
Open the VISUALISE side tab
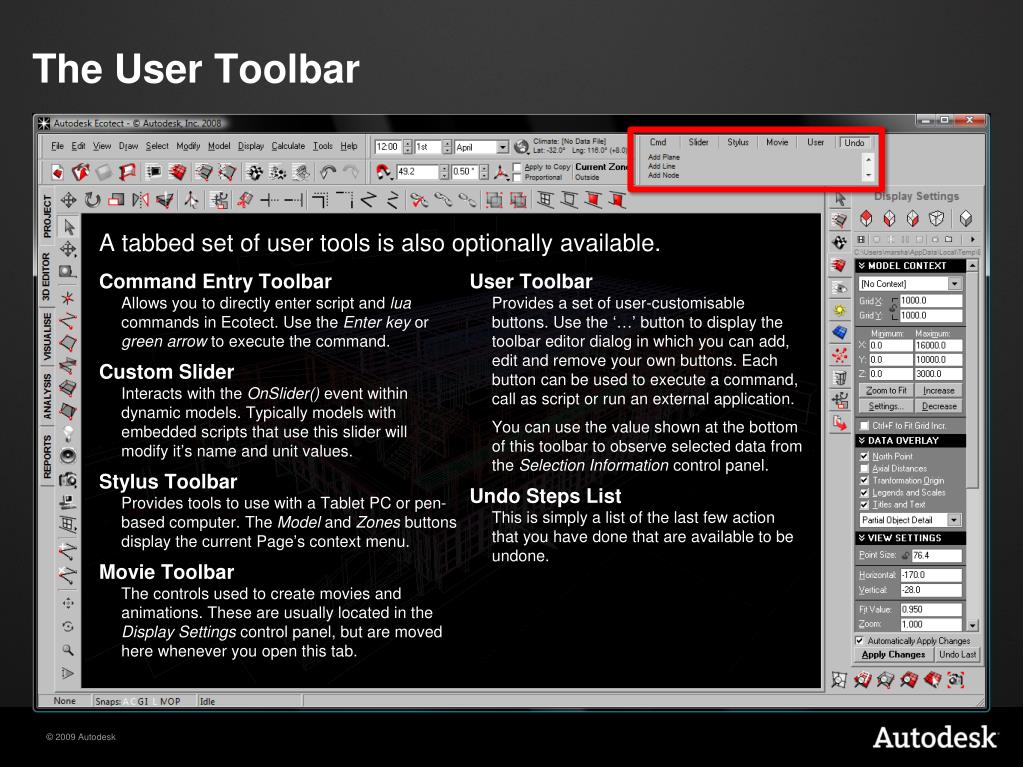[47, 337]
